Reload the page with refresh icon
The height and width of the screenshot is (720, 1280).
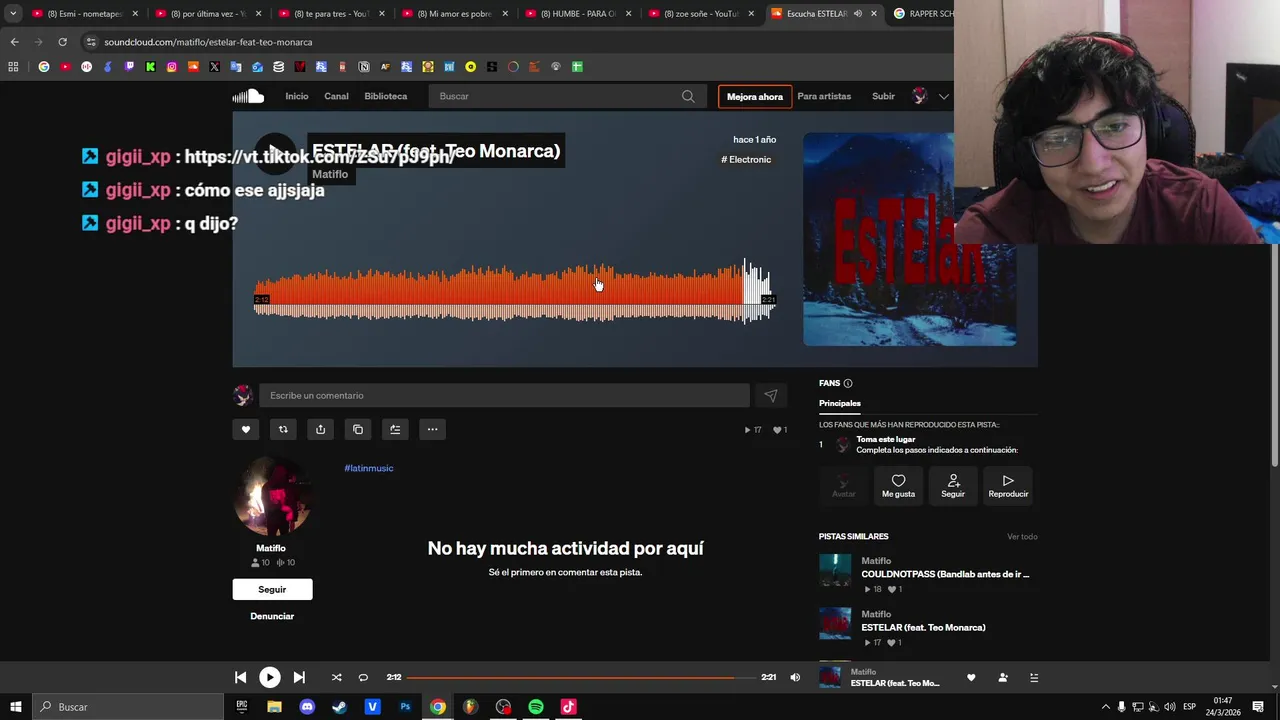tap(62, 42)
